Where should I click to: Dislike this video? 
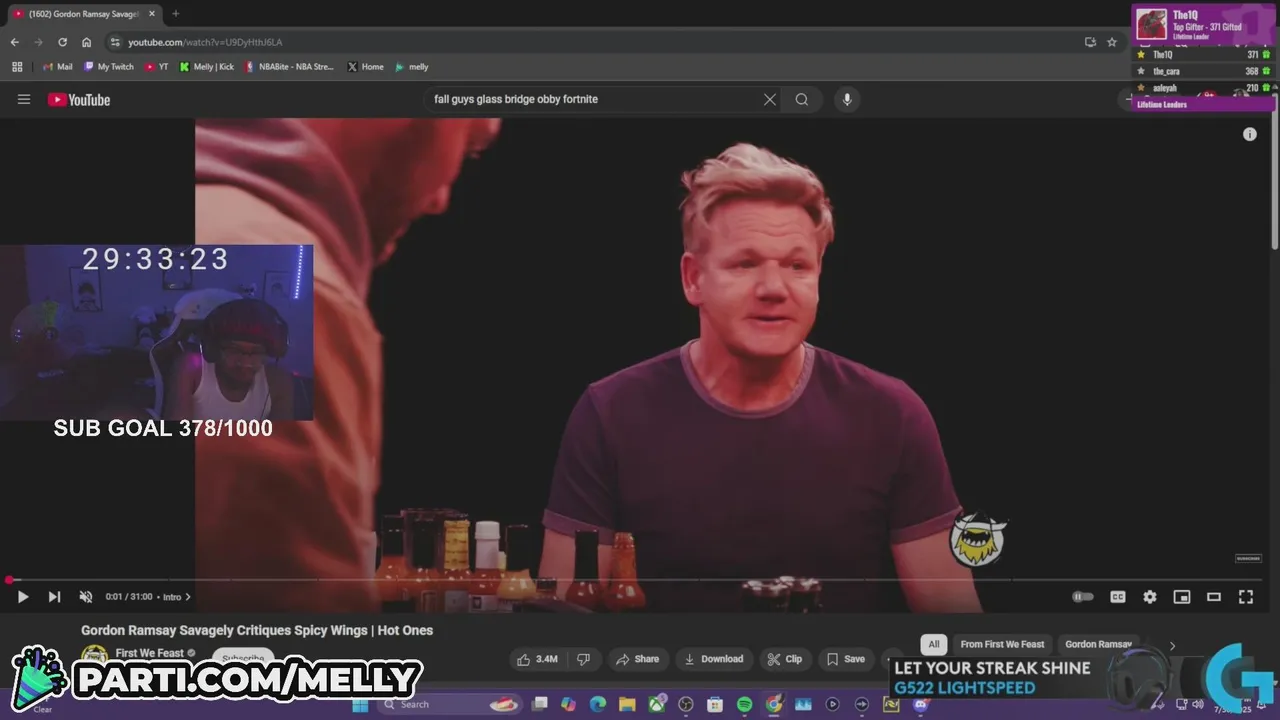click(583, 659)
